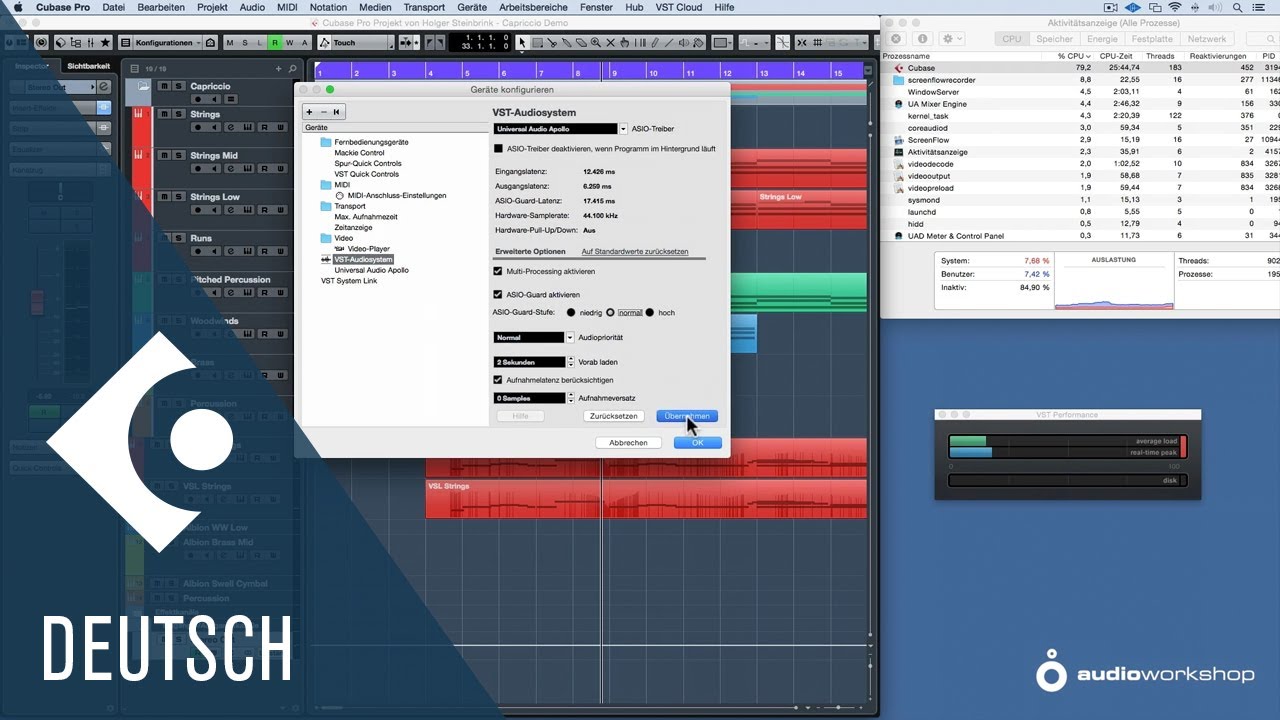Click the process info icon in Aktivitätsanzeige
This screenshot has height=720, width=1280.
921,38
